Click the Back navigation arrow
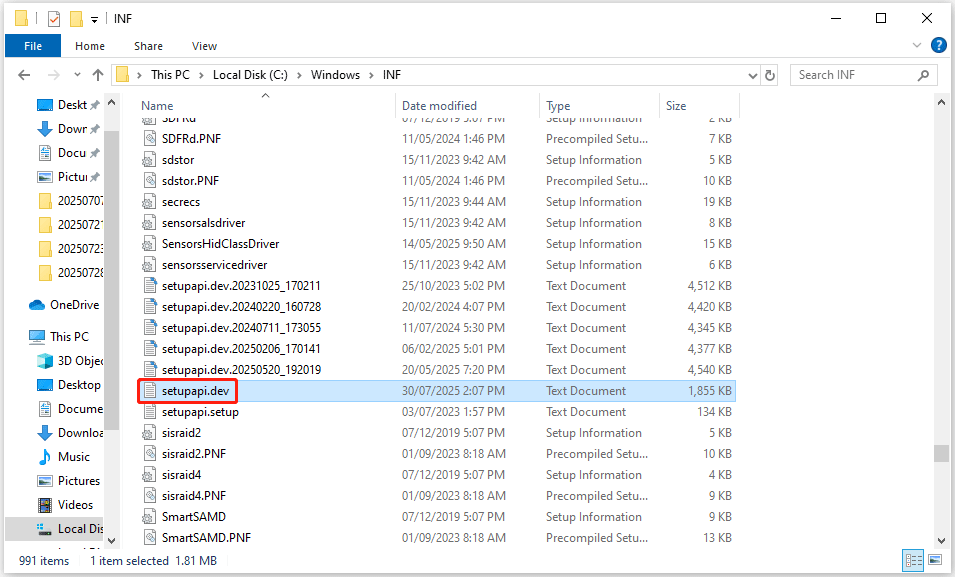This screenshot has height=577, width=955. pyautogui.click(x=24, y=74)
